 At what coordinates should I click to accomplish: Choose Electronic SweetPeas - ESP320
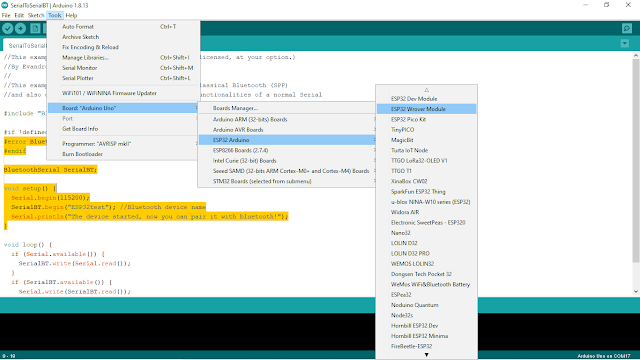[427, 222]
